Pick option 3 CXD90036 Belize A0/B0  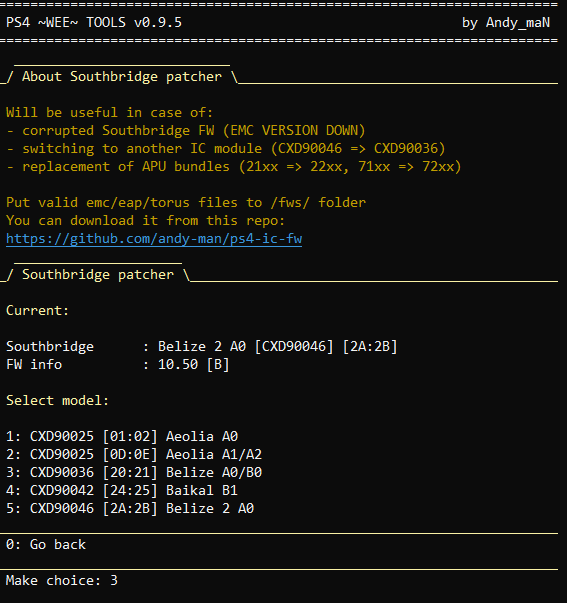(x=134, y=473)
